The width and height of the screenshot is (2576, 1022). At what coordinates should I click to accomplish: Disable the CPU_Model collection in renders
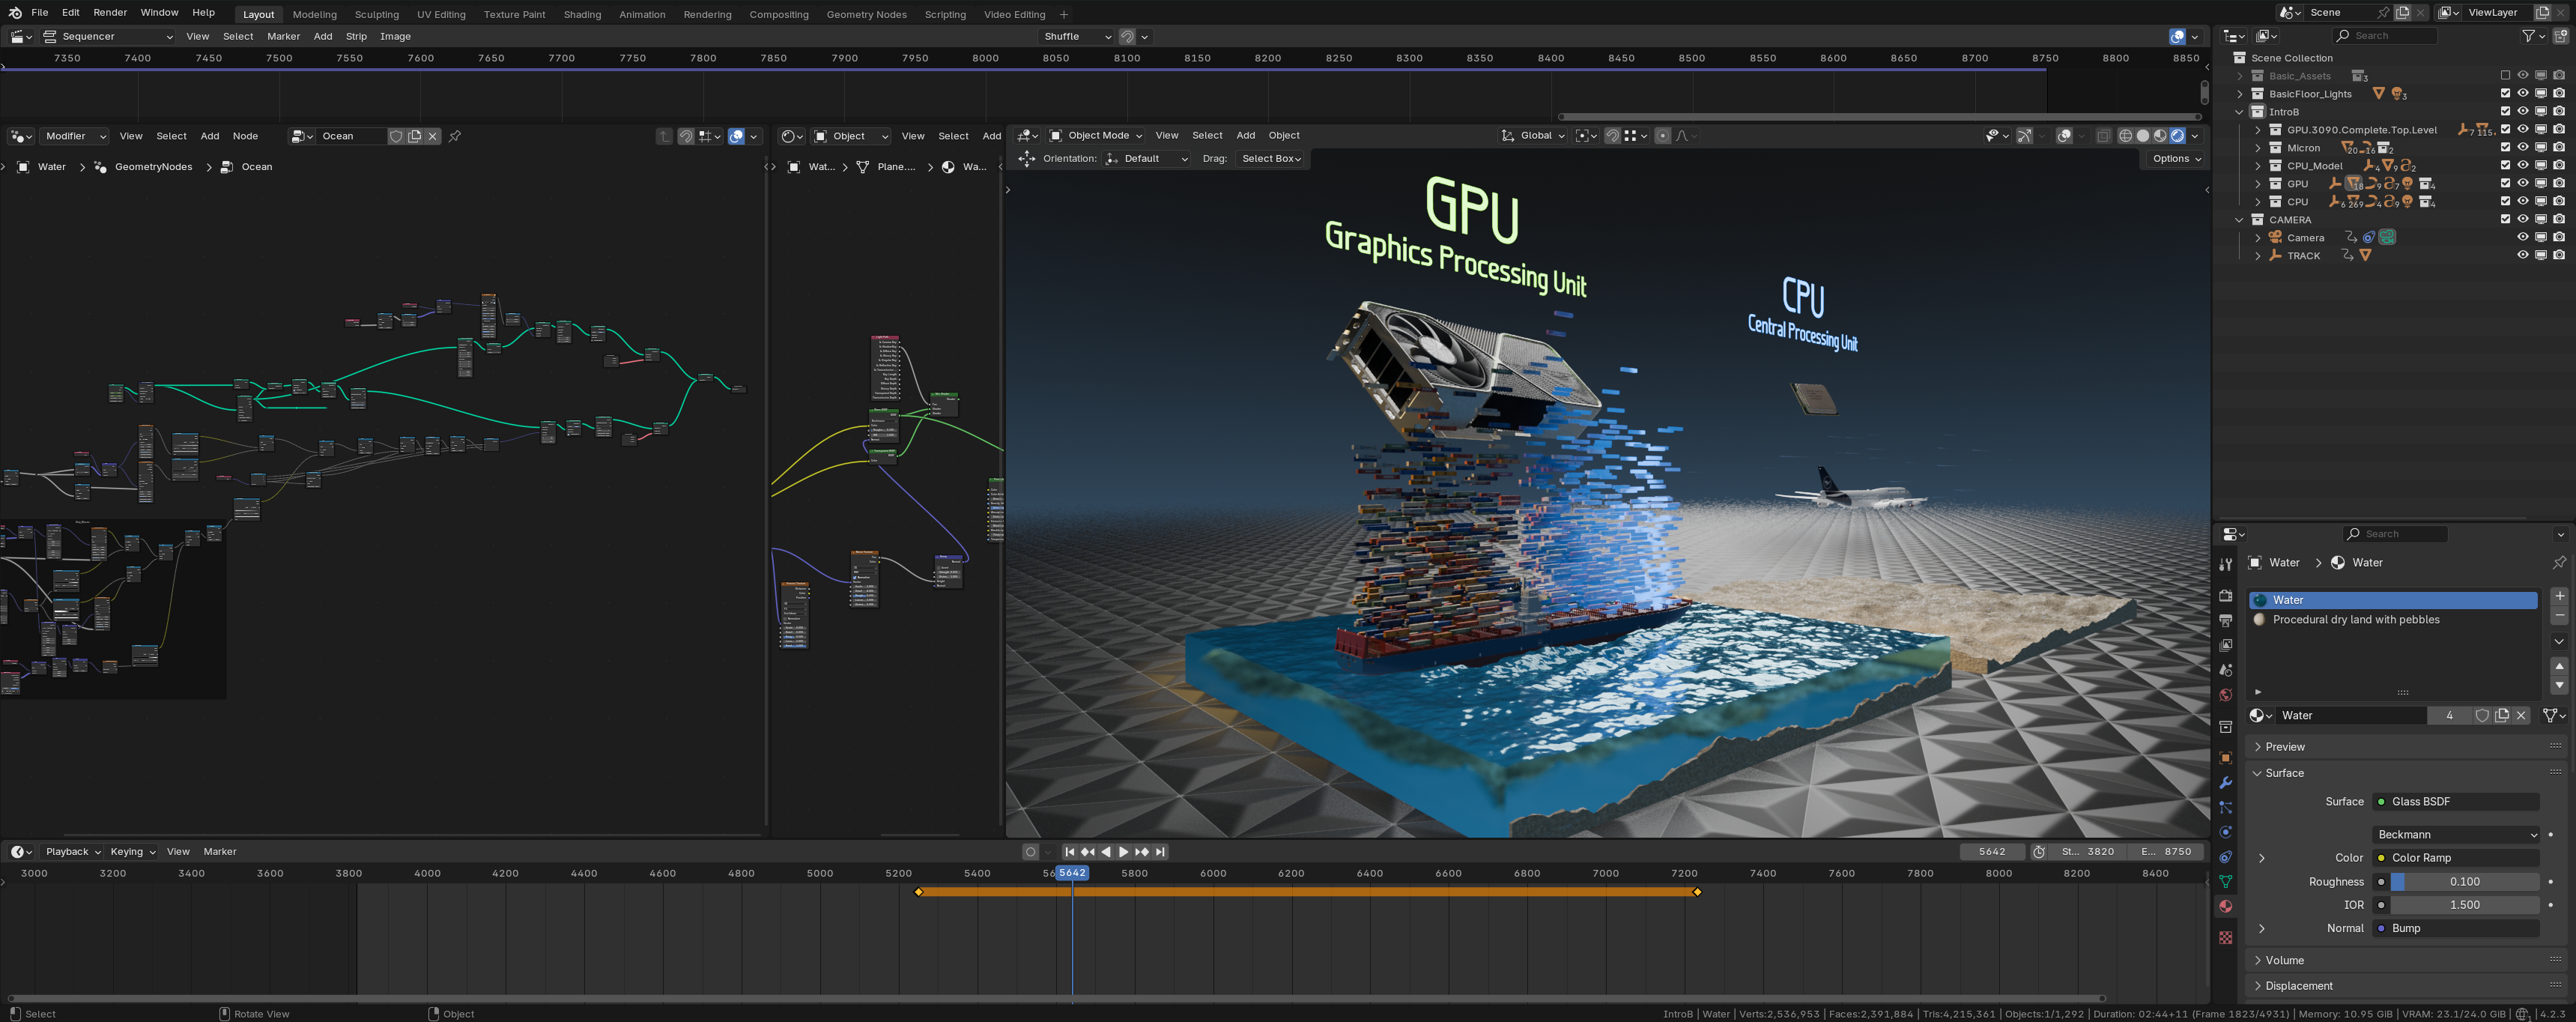2559,166
